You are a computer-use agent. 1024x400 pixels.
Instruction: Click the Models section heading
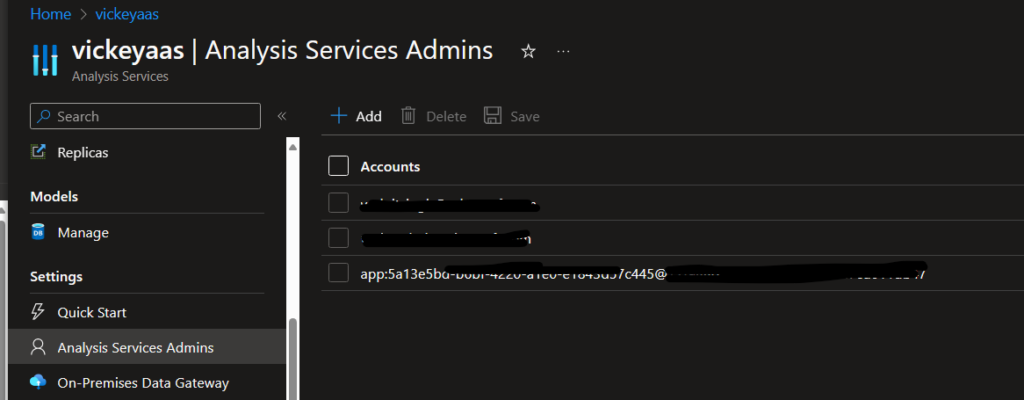pyautogui.click(x=54, y=196)
